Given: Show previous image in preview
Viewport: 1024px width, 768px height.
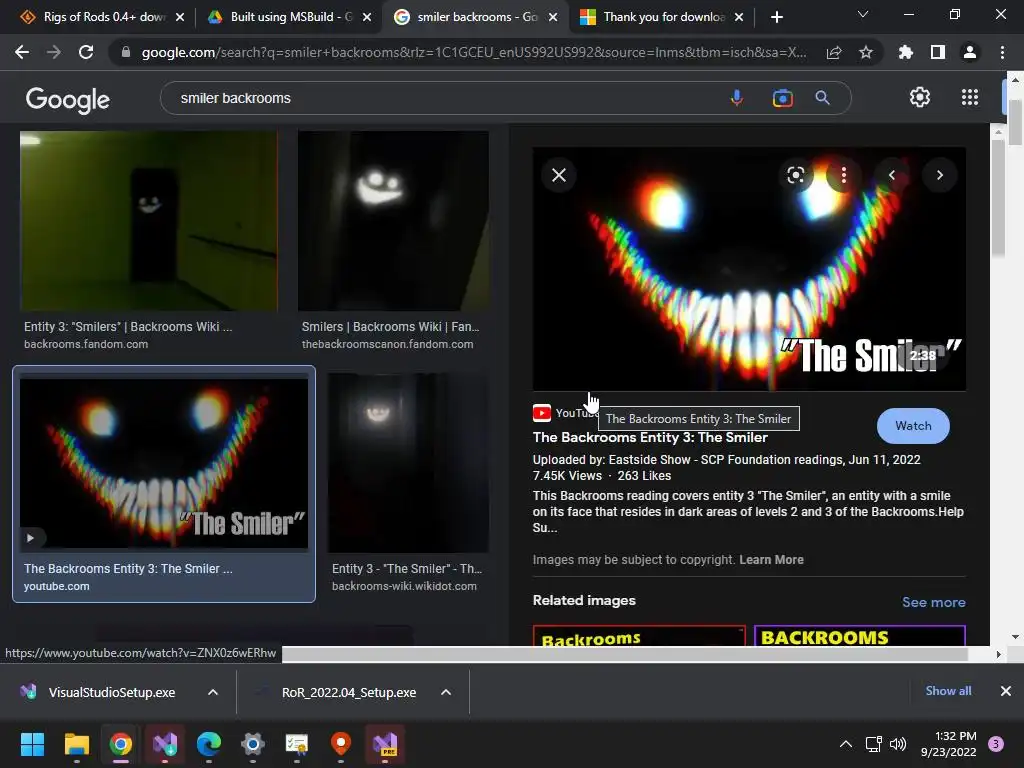Looking at the screenshot, I should [891, 175].
